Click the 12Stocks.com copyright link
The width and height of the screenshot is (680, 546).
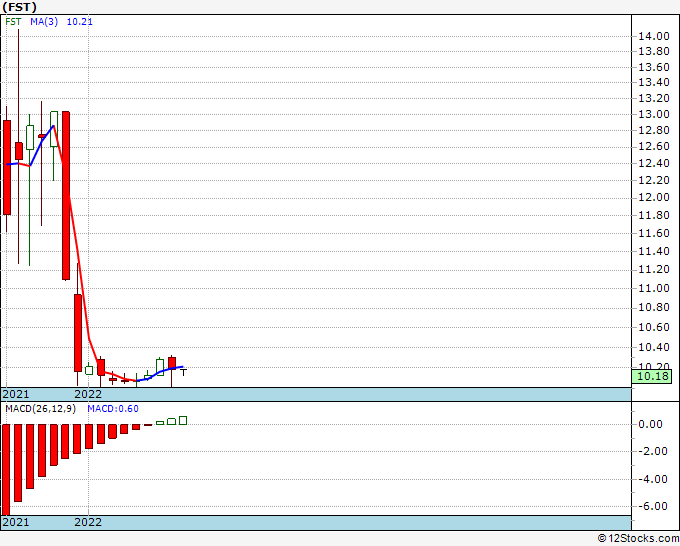(638, 539)
